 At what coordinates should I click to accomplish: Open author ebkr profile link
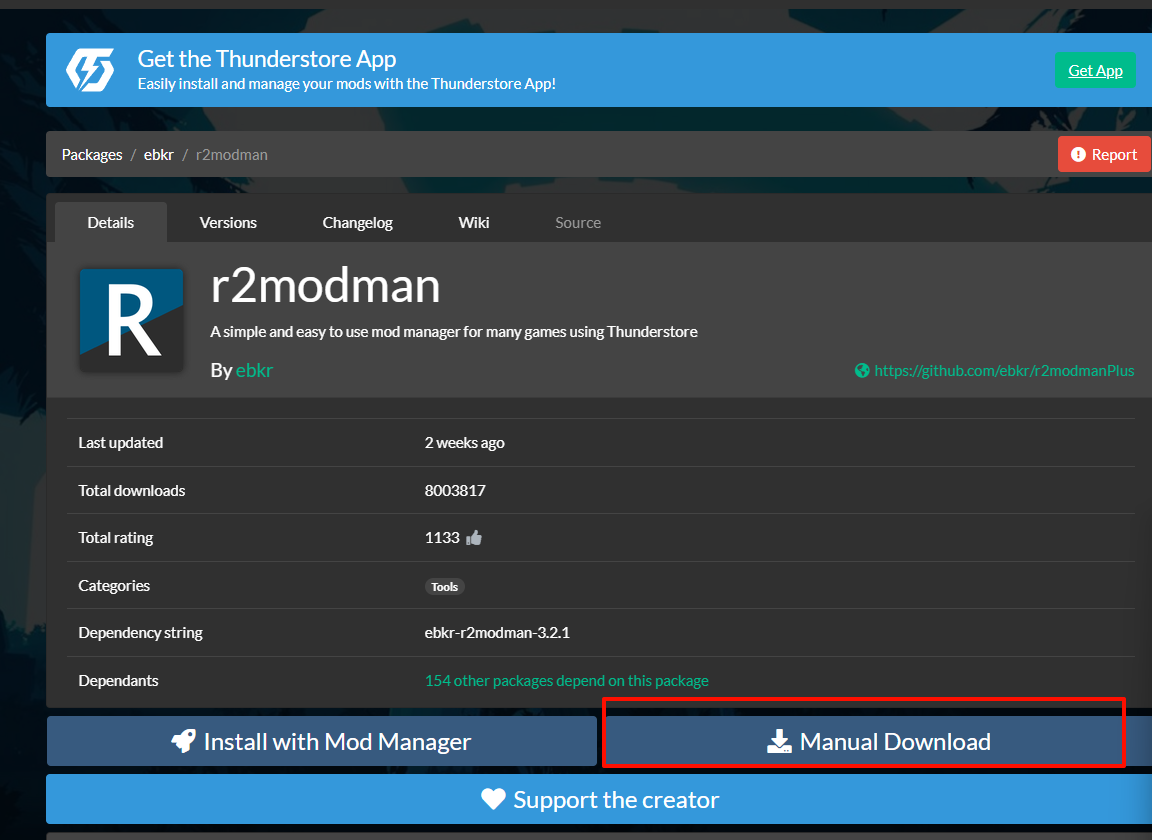click(254, 370)
